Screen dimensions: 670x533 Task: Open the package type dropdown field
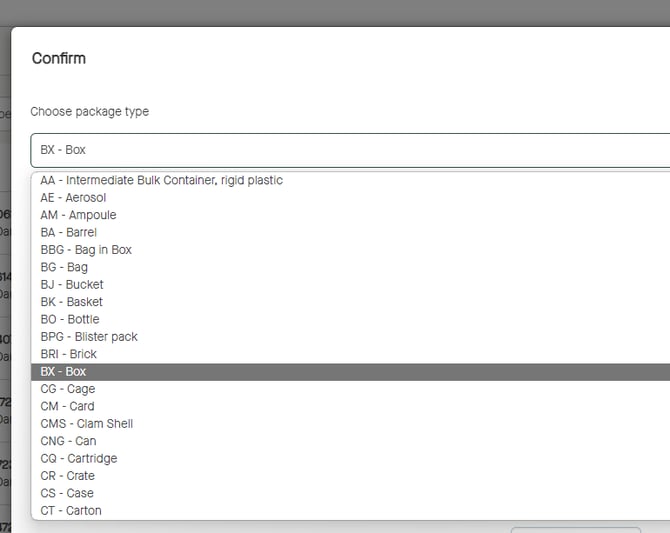click(x=350, y=150)
